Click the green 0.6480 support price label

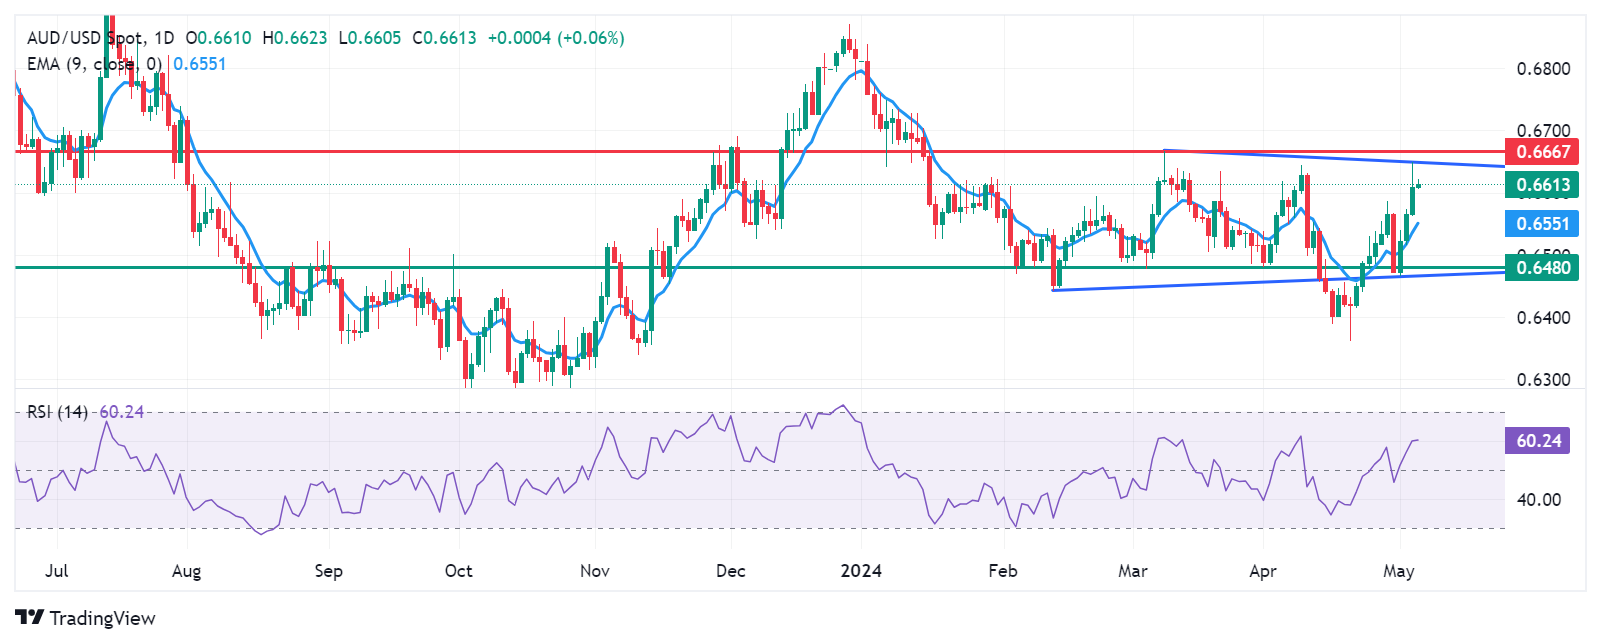[1541, 267]
